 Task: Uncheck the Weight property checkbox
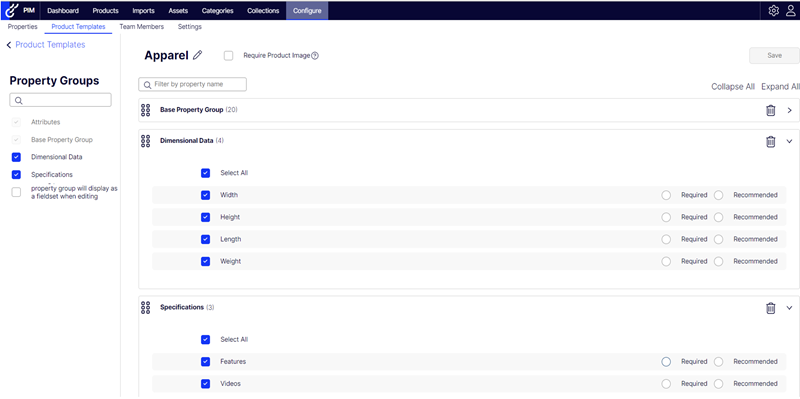[205, 261]
